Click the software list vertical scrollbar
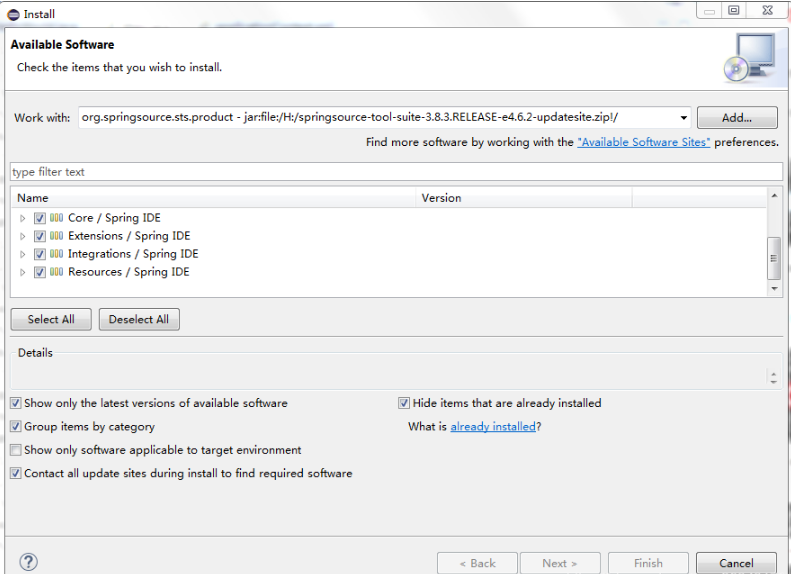This screenshot has width=791, height=574. click(773, 258)
